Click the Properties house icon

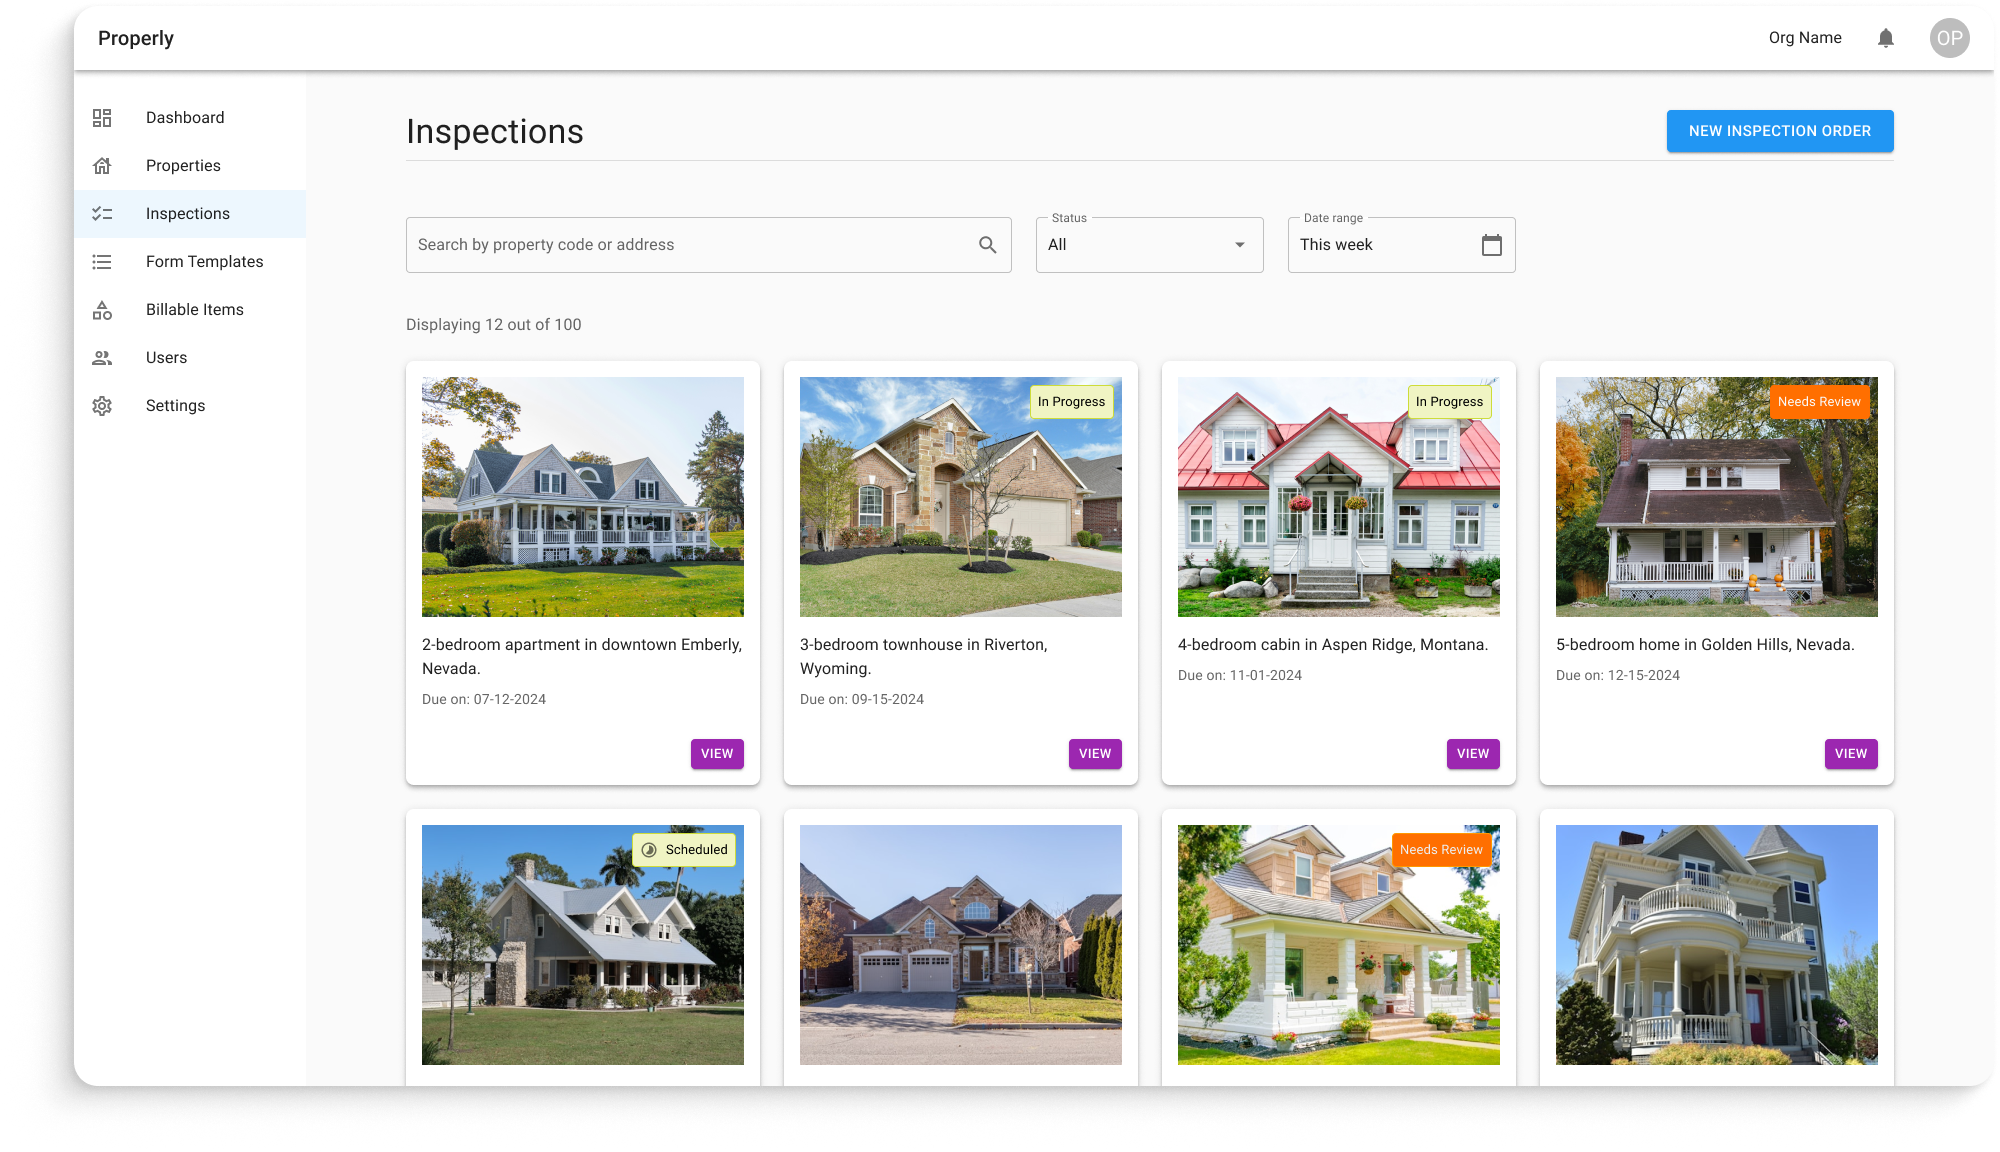point(102,166)
